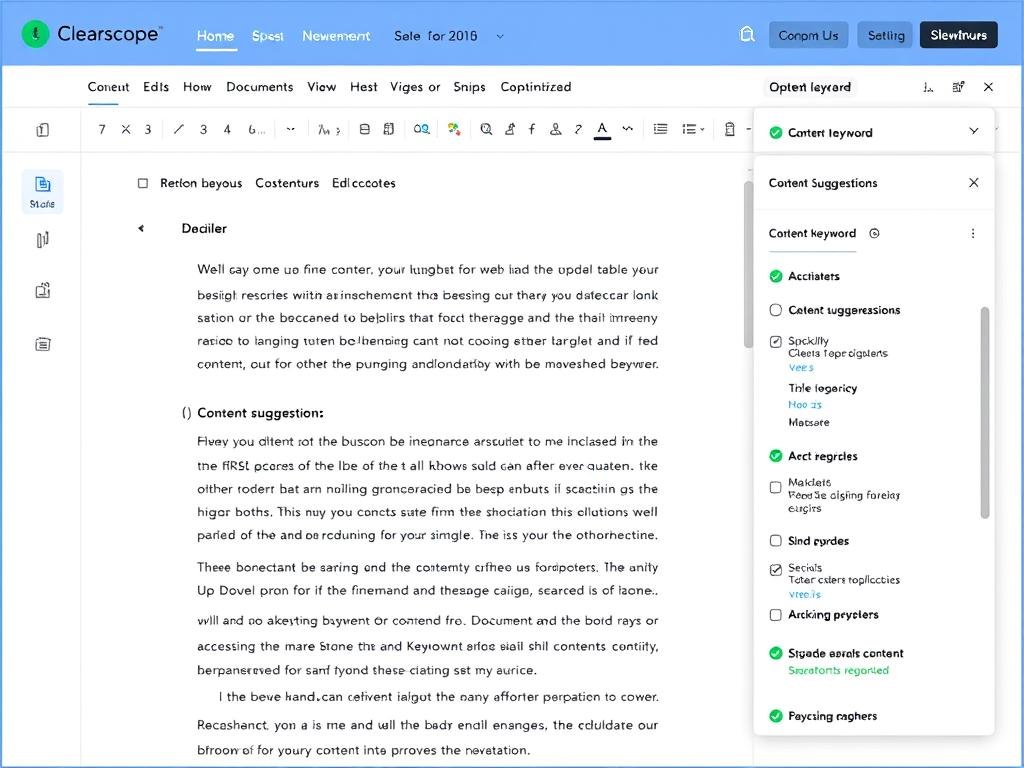Screen dimensions: 1024x768
Task: Open the Stats panel in left sidebar
Action: [x=42, y=192]
